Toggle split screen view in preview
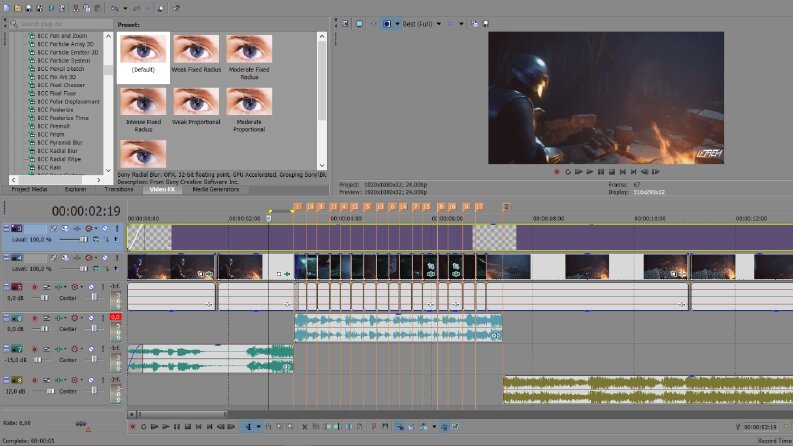 click(387, 24)
